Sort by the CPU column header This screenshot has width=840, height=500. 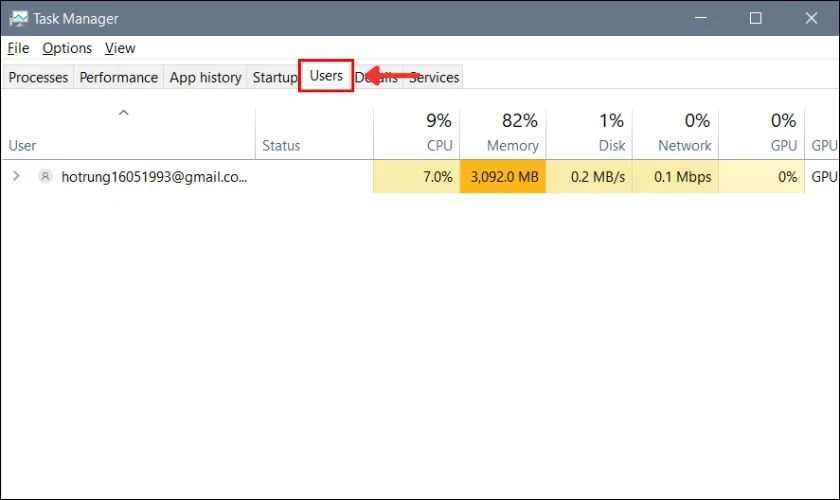coord(417,134)
